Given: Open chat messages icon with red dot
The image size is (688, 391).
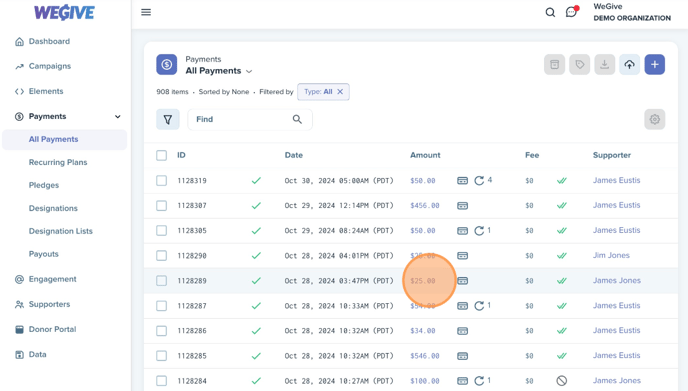Looking at the screenshot, I should tap(572, 12).
